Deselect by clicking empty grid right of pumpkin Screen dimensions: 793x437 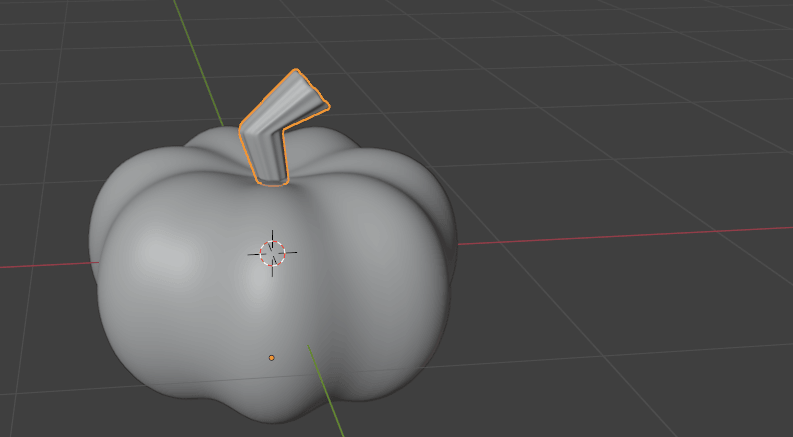pos(620,330)
